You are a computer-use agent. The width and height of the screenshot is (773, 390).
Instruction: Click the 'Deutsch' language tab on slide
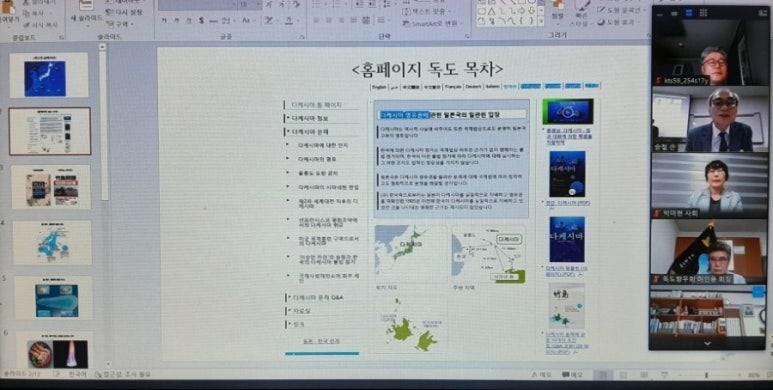(473, 86)
